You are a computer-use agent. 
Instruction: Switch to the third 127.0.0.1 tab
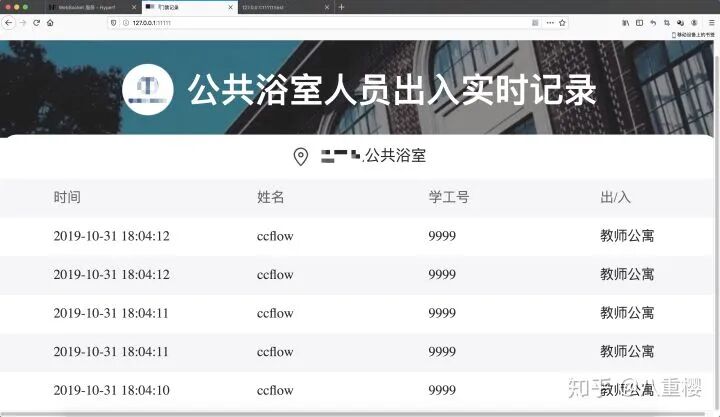click(x=286, y=7)
